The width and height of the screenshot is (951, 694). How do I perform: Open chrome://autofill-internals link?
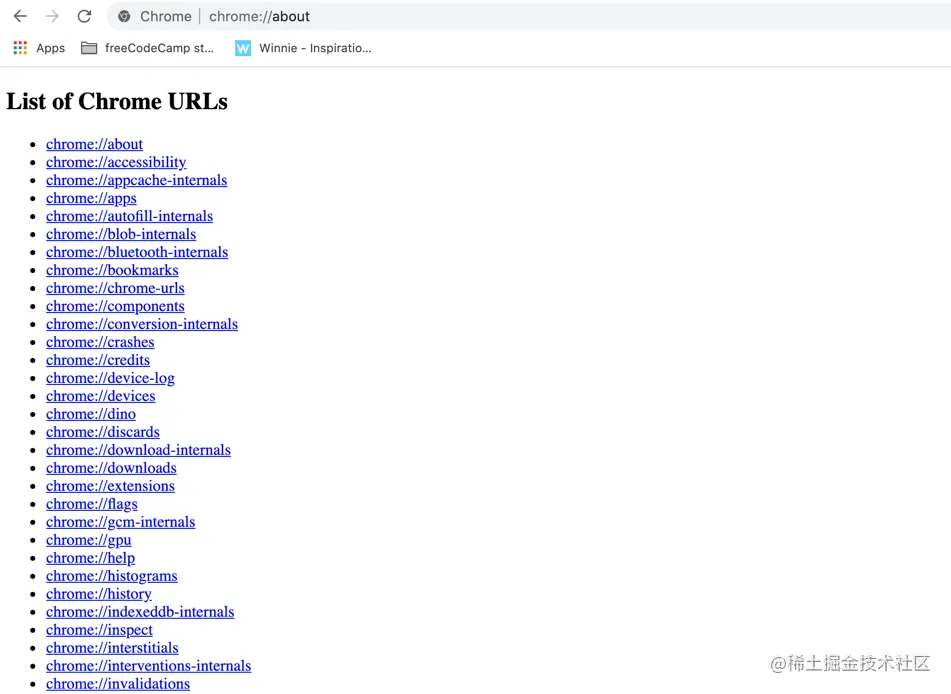tap(129, 217)
